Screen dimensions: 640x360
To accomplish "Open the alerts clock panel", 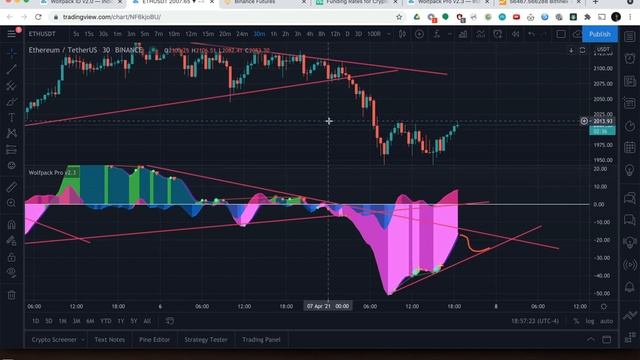I will point(630,58).
